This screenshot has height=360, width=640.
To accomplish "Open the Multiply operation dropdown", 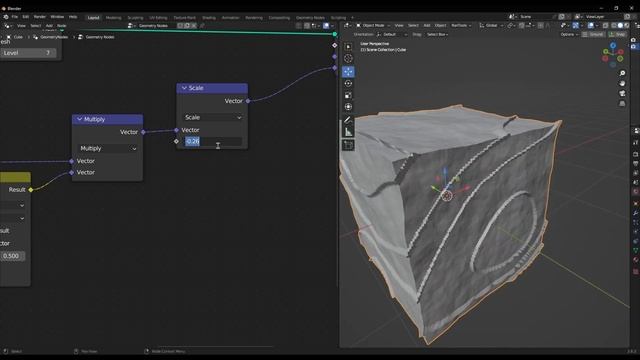I will pos(108,149).
